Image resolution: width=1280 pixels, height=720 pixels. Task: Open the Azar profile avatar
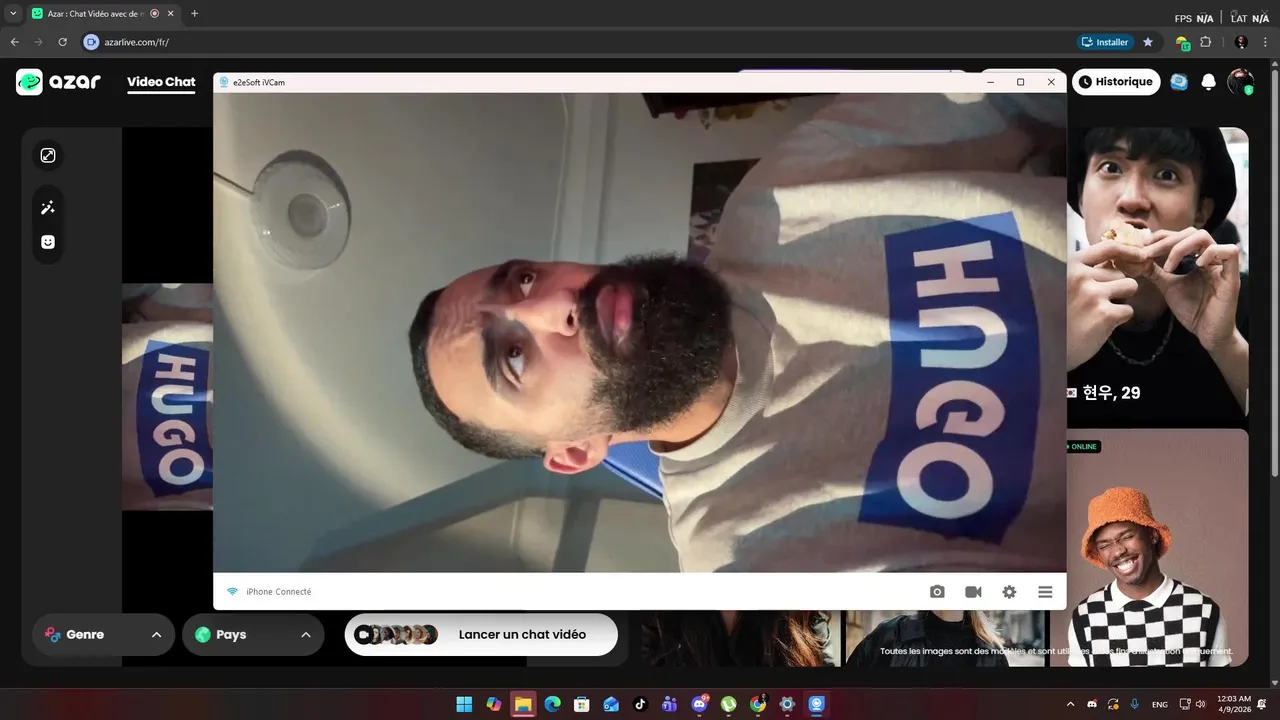point(1240,82)
